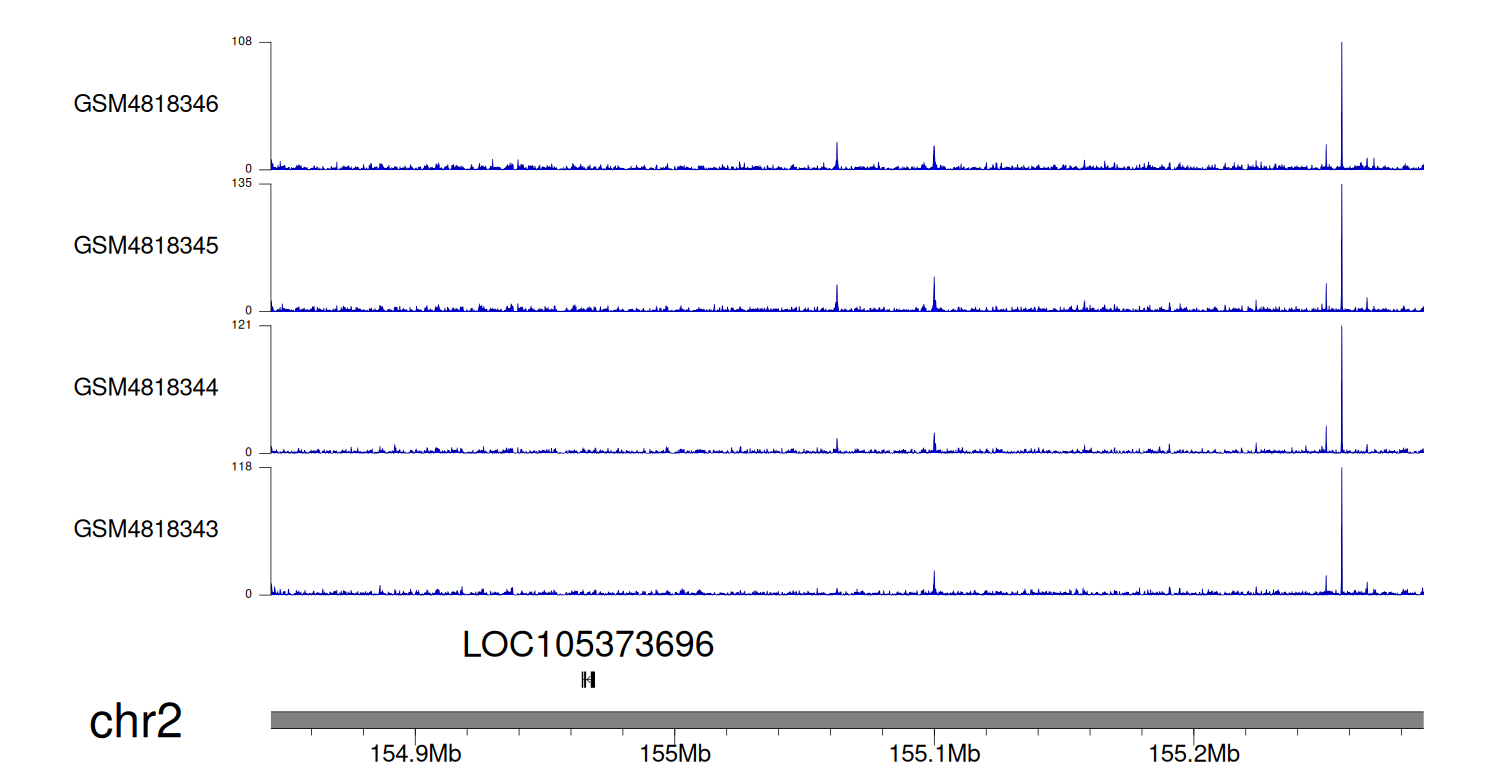Click the gray chr2 ideogram bar

coord(846,720)
